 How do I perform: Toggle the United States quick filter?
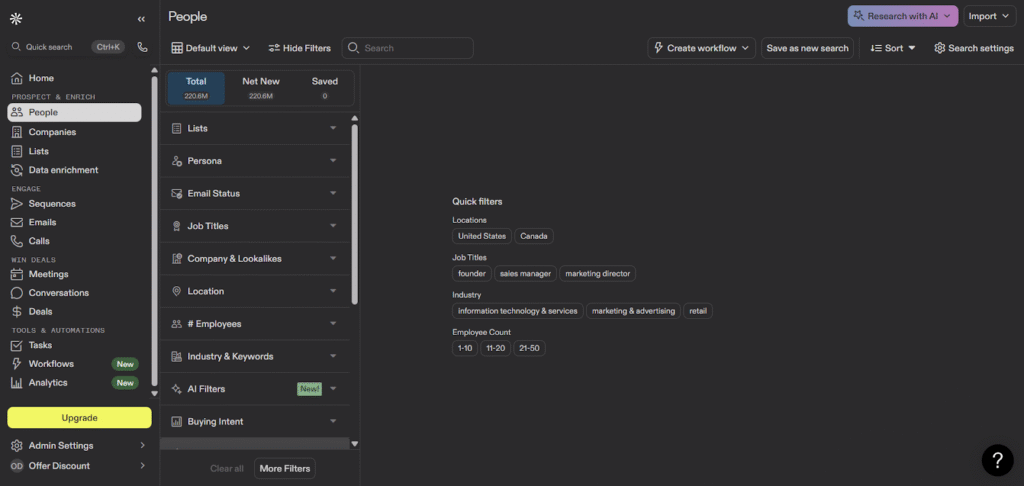[x=481, y=237]
